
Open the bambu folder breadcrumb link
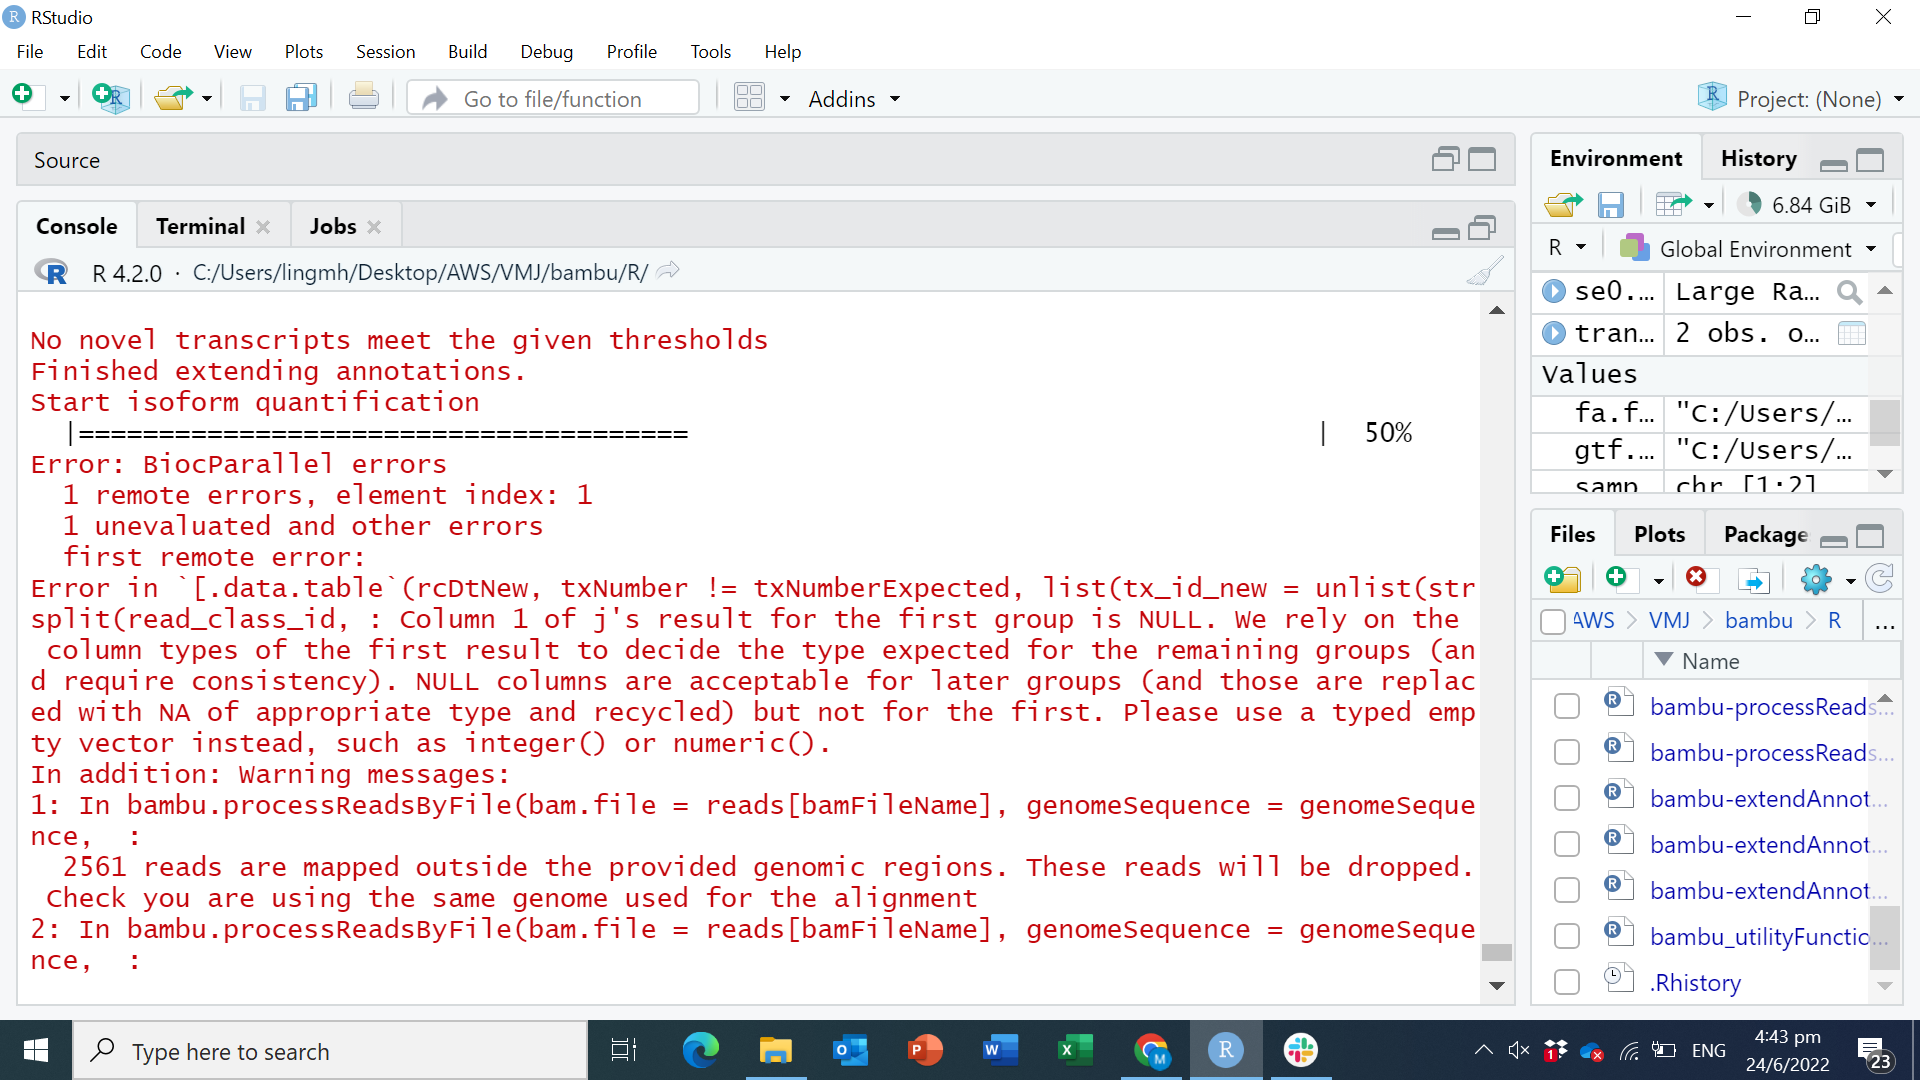pyautogui.click(x=1758, y=620)
